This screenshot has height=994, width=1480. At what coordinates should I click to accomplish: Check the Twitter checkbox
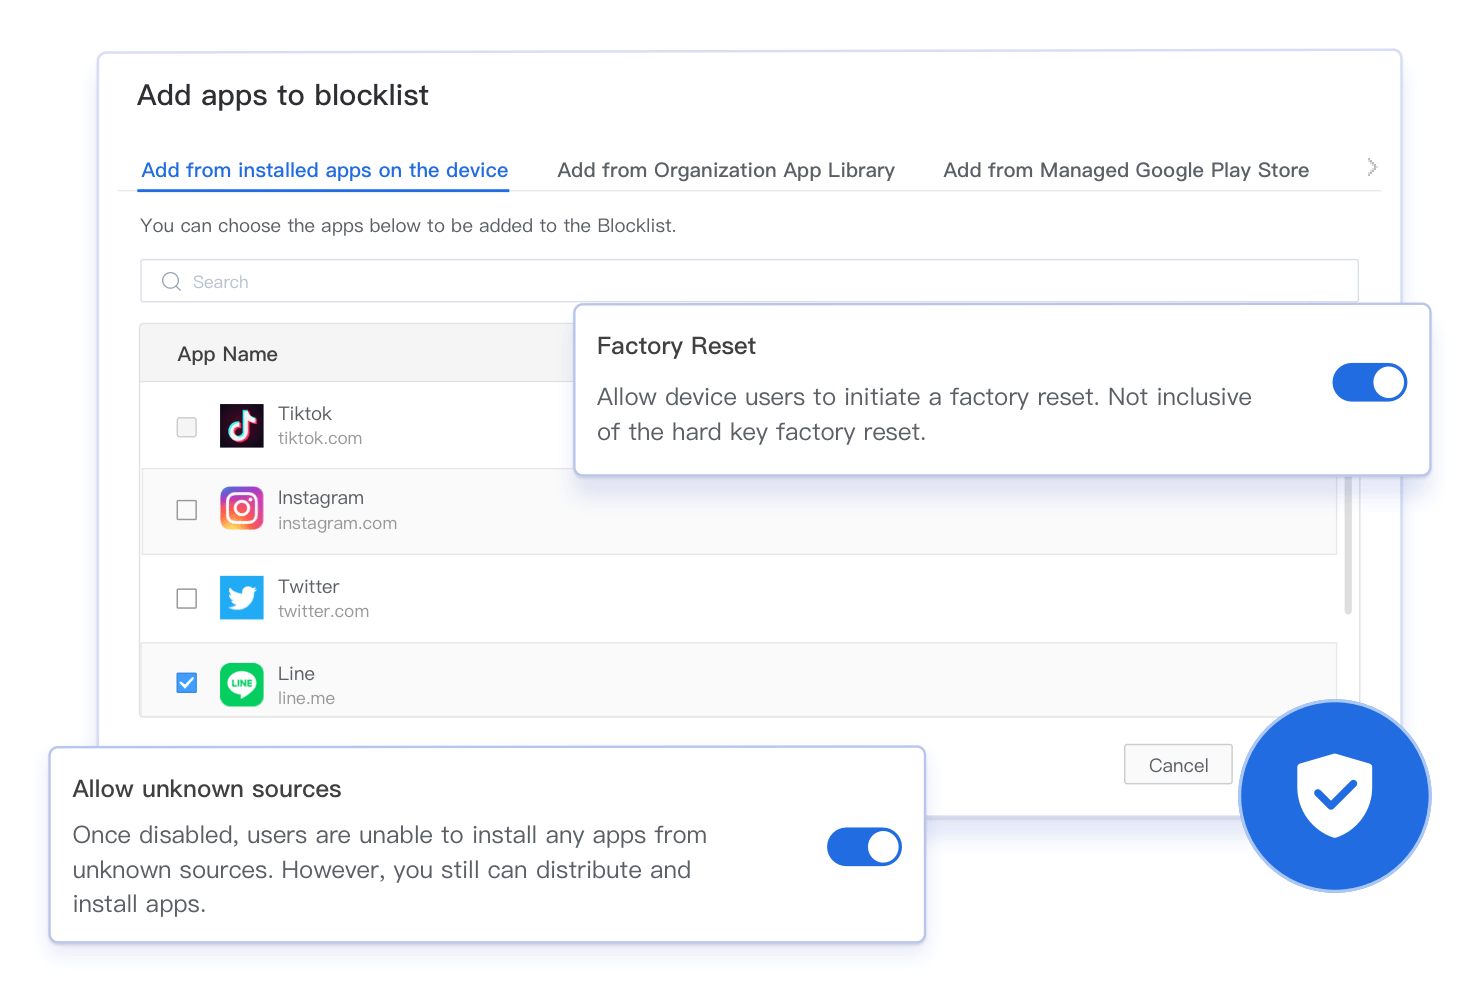pos(186,598)
